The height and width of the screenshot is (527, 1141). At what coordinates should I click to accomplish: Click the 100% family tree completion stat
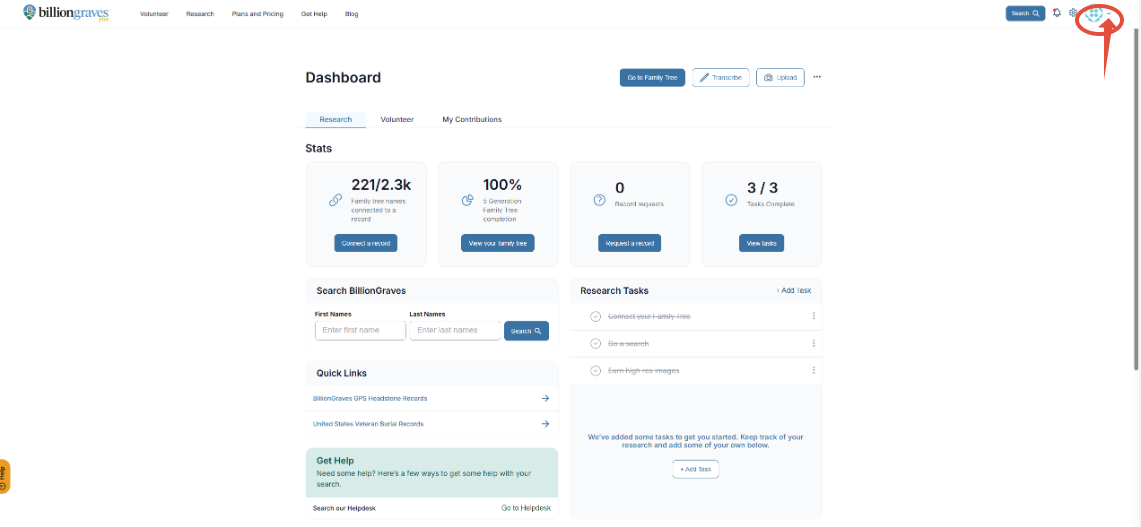coord(502,185)
